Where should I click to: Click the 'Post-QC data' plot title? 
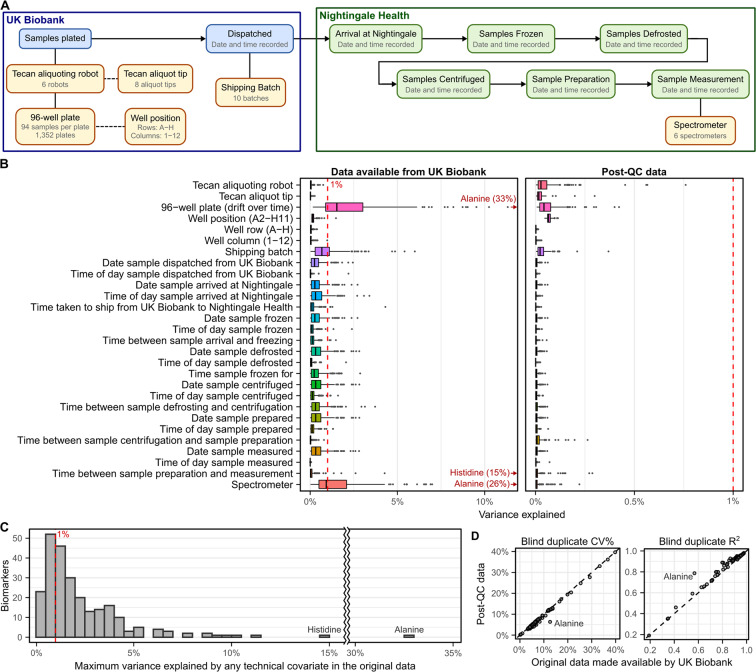pyautogui.click(x=634, y=172)
